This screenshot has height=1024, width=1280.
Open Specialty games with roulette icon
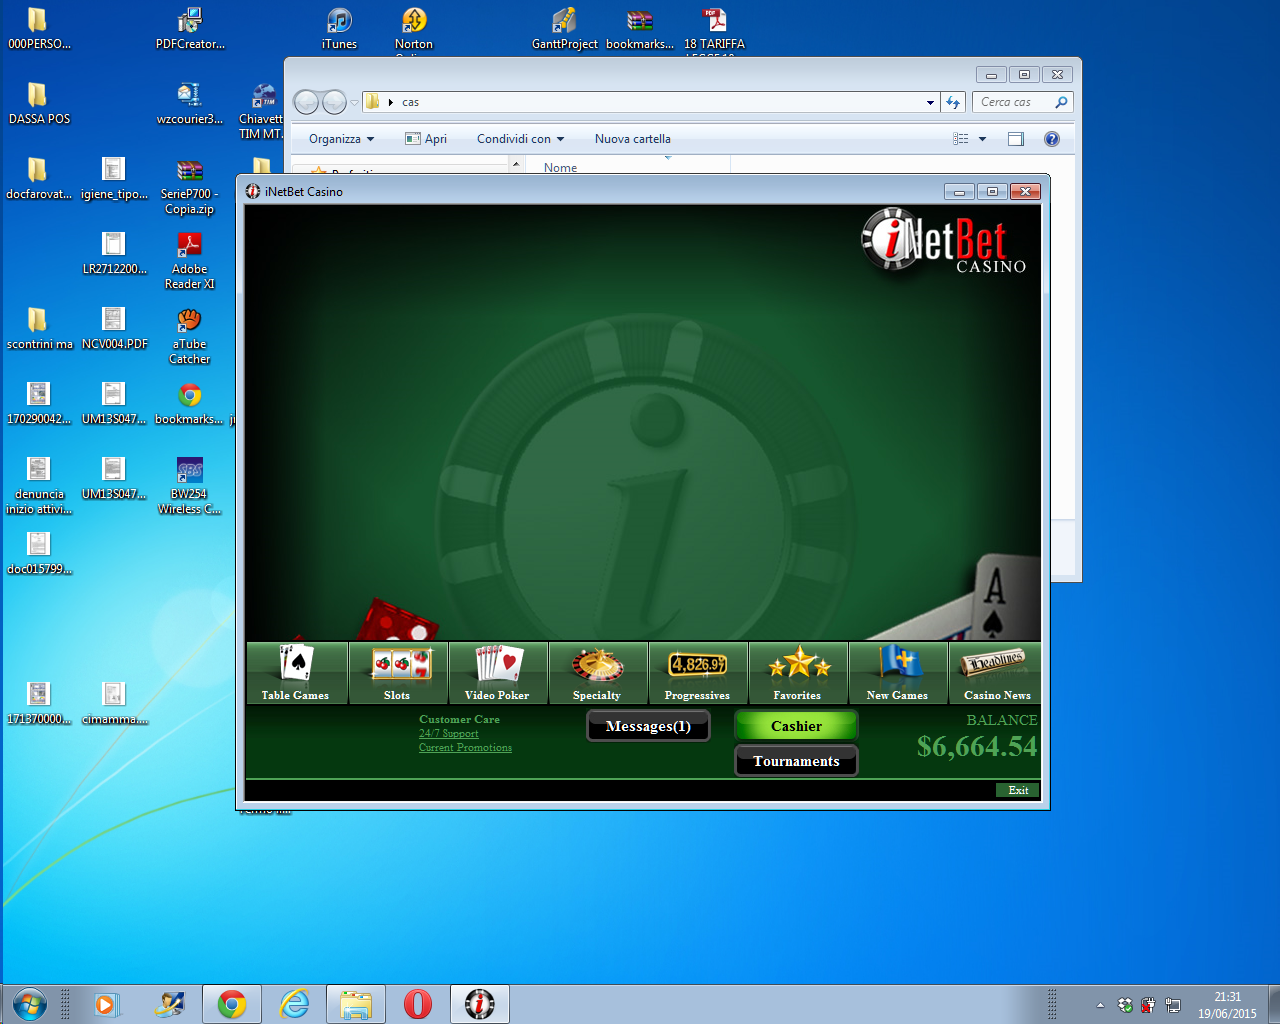(598, 673)
